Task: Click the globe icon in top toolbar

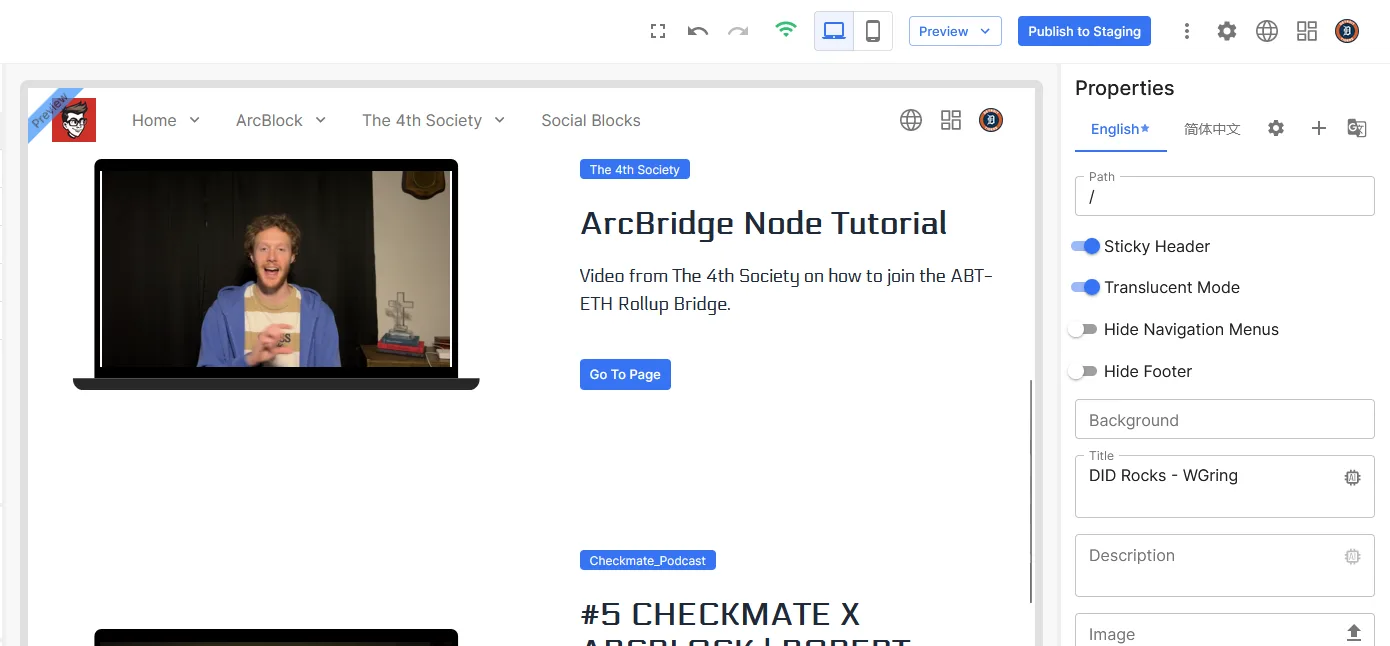Action: tap(1267, 31)
